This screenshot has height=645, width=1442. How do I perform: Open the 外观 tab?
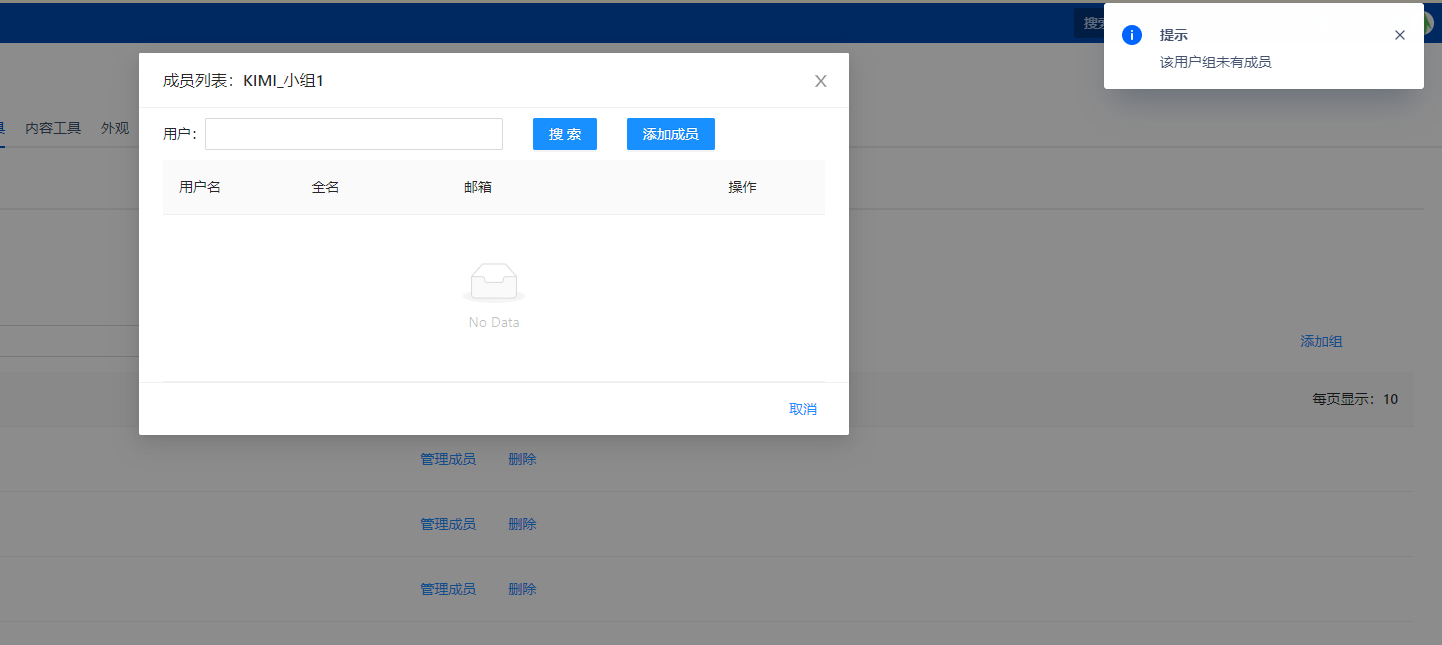[x=115, y=128]
